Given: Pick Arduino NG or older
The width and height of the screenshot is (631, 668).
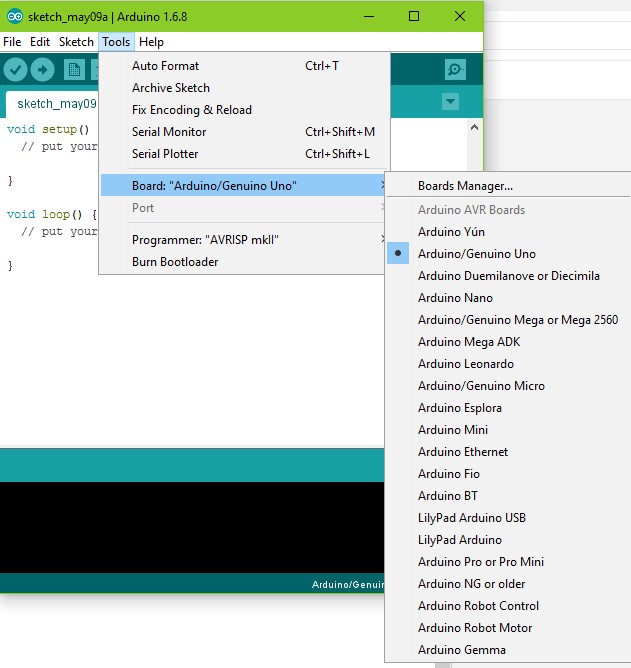Looking at the screenshot, I should coord(508,584).
